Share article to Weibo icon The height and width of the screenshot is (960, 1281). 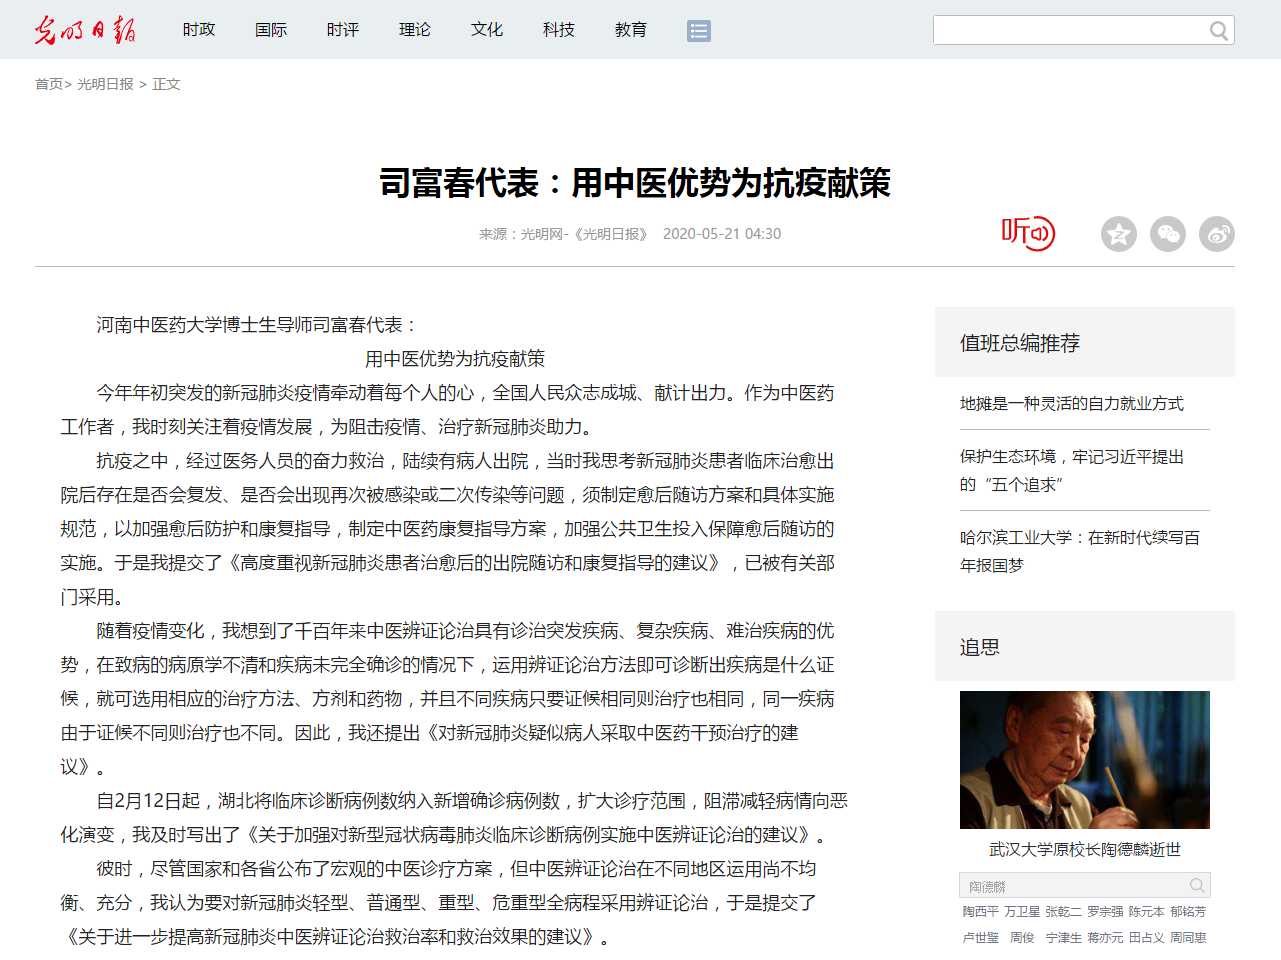pyautogui.click(x=1216, y=234)
